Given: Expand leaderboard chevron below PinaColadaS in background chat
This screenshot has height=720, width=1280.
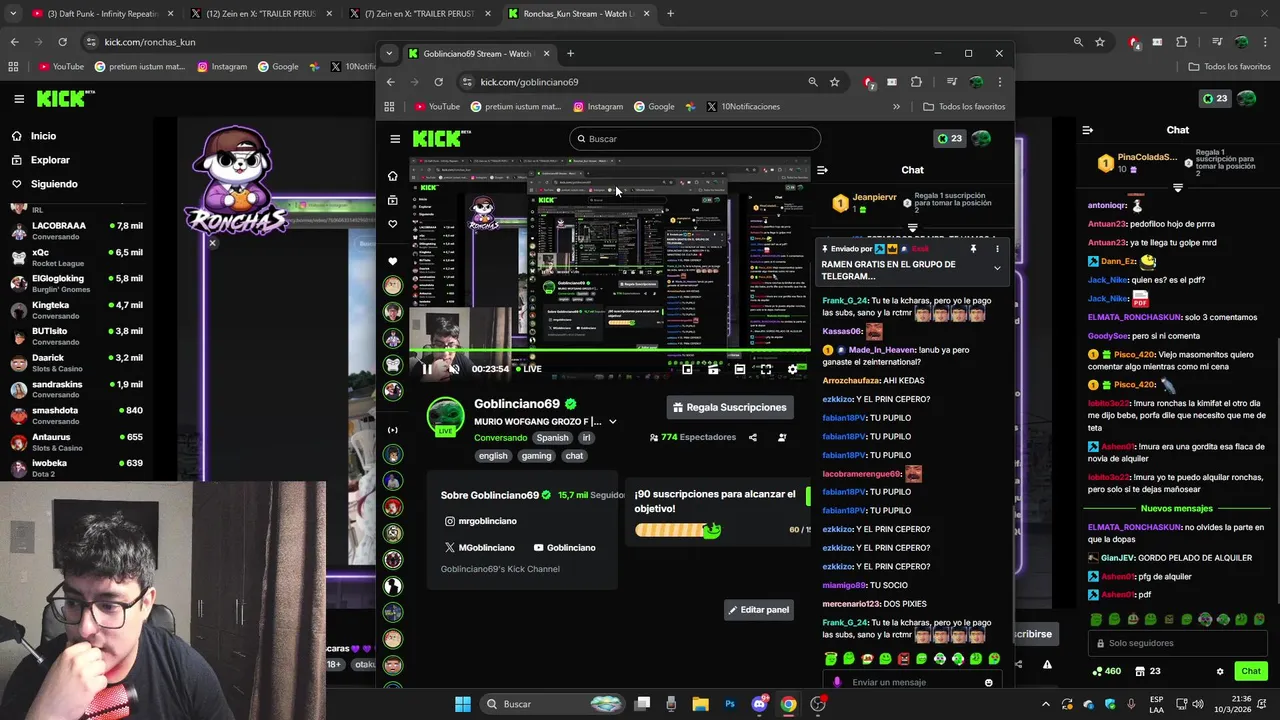Looking at the screenshot, I should [1177, 188].
